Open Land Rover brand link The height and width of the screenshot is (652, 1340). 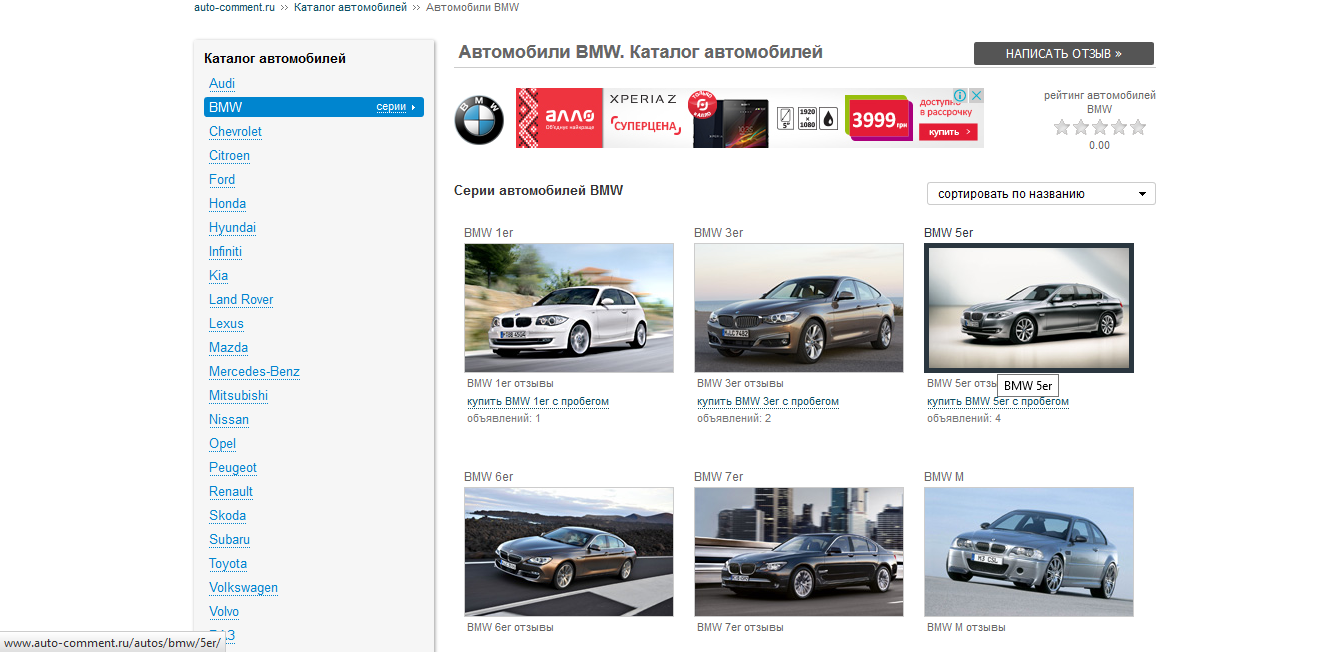tap(241, 299)
